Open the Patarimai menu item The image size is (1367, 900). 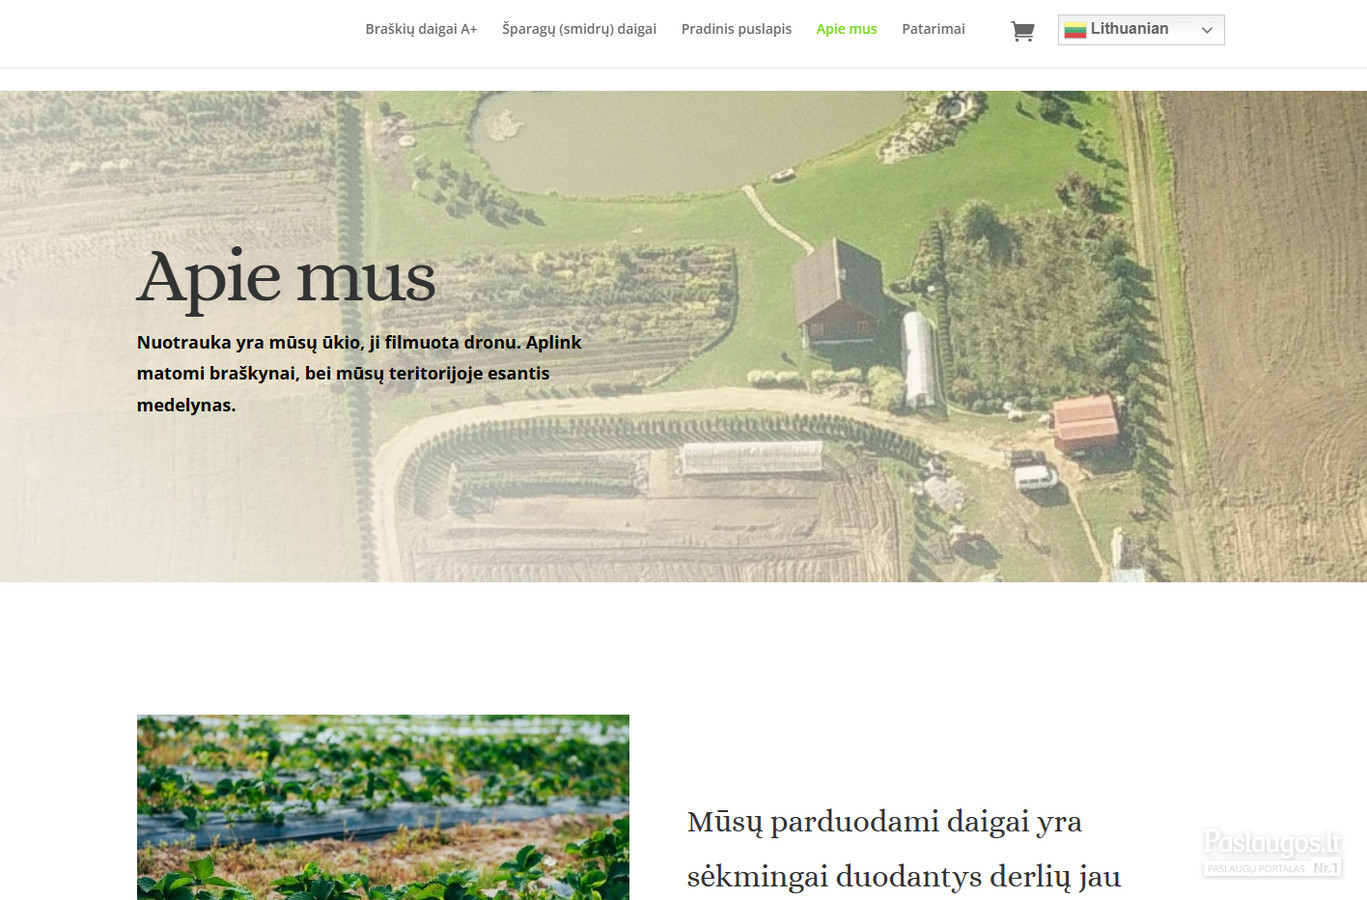tap(933, 29)
